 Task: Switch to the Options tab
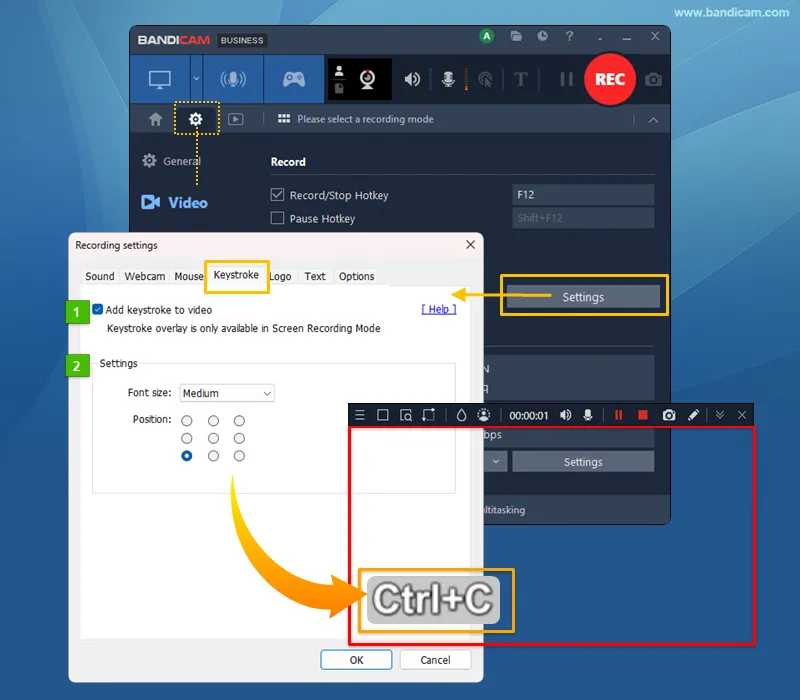(356, 276)
